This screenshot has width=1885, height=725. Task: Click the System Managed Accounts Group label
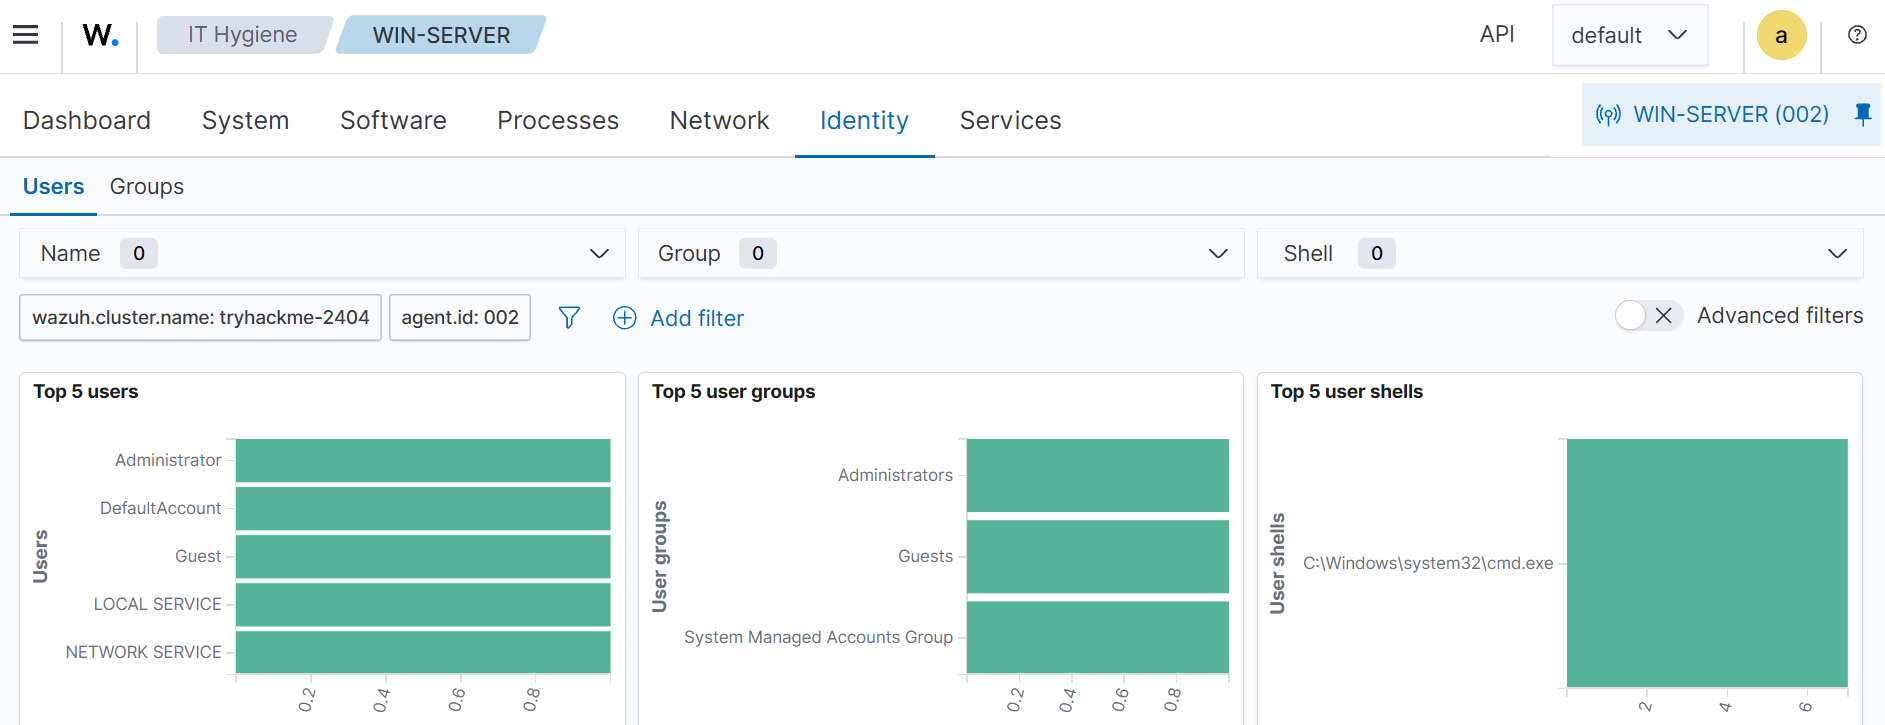point(818,637)
